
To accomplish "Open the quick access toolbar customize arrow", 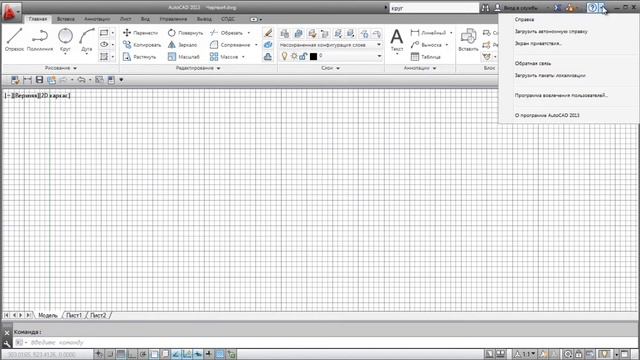I will coord(121,80).
